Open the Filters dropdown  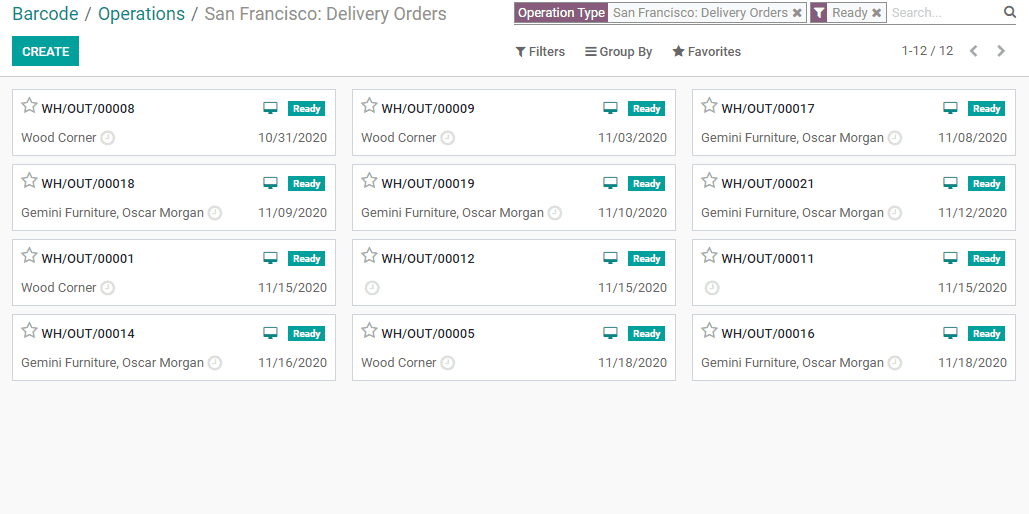[x=540, y=51]
